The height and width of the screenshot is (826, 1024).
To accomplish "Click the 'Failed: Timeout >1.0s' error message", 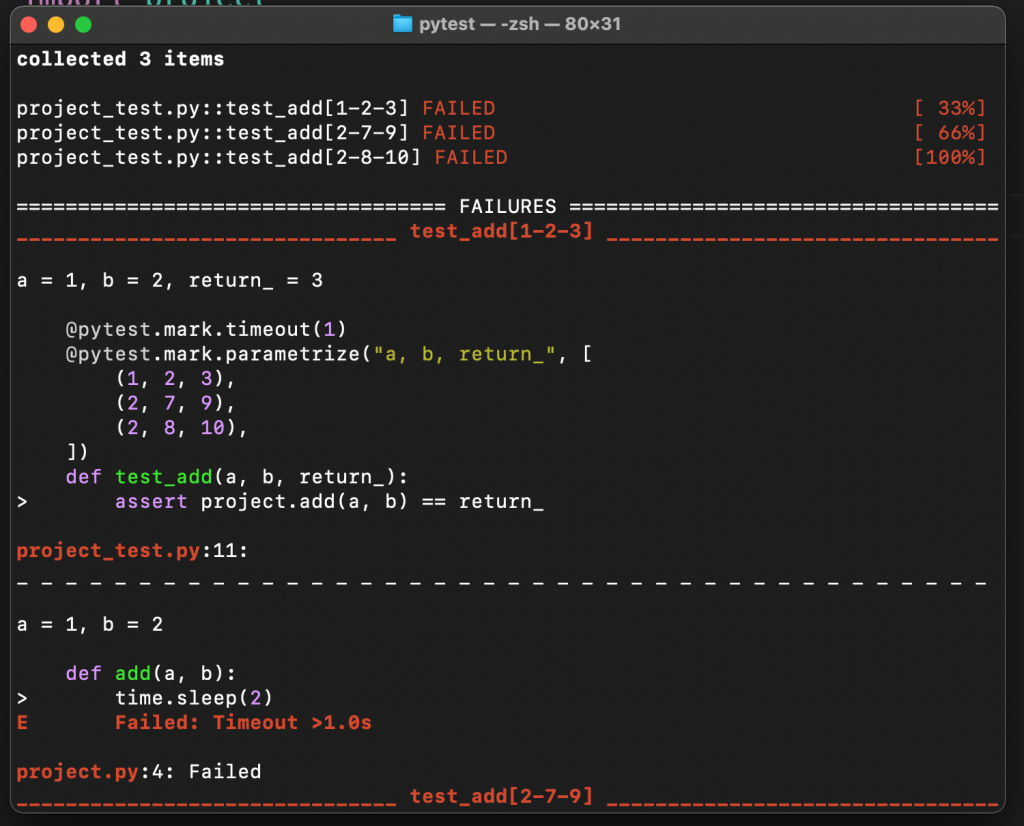I will pos(243,723).
